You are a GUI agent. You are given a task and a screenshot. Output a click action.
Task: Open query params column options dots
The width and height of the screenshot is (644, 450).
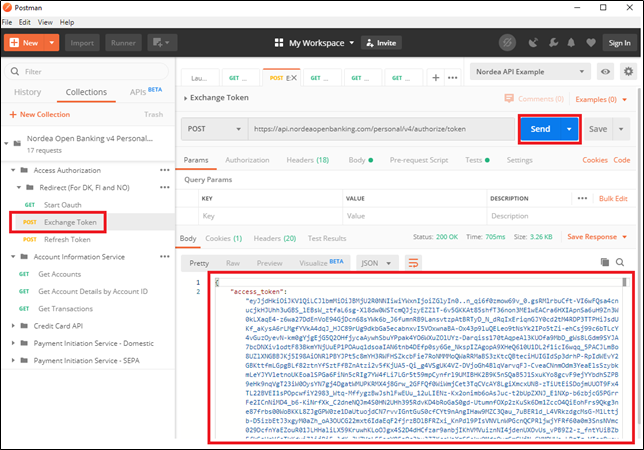(582, 198)
